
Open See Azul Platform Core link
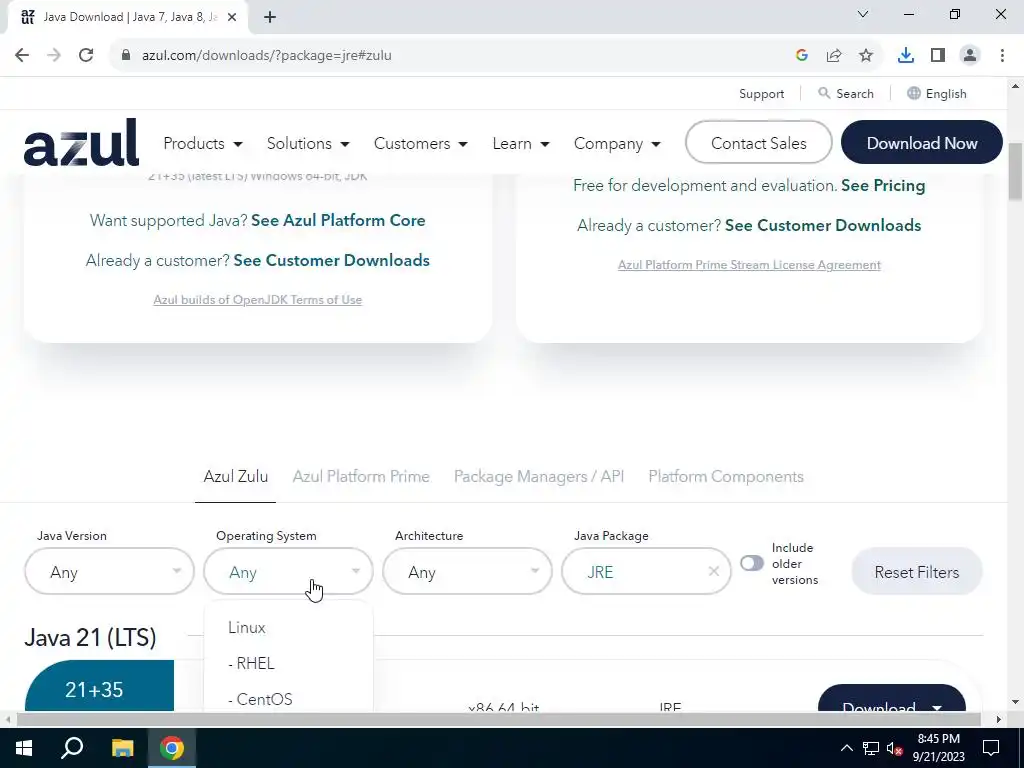click(338, 220)
